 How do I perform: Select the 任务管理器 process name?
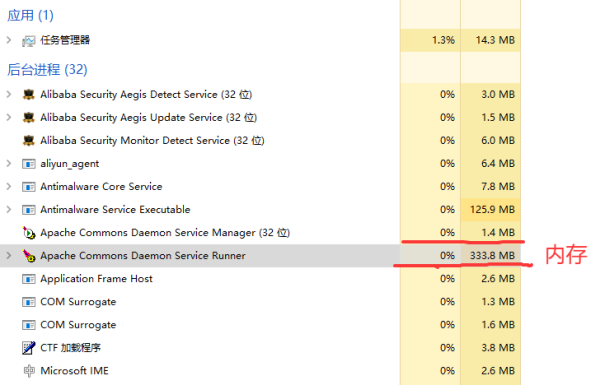(x=65, y=40)
